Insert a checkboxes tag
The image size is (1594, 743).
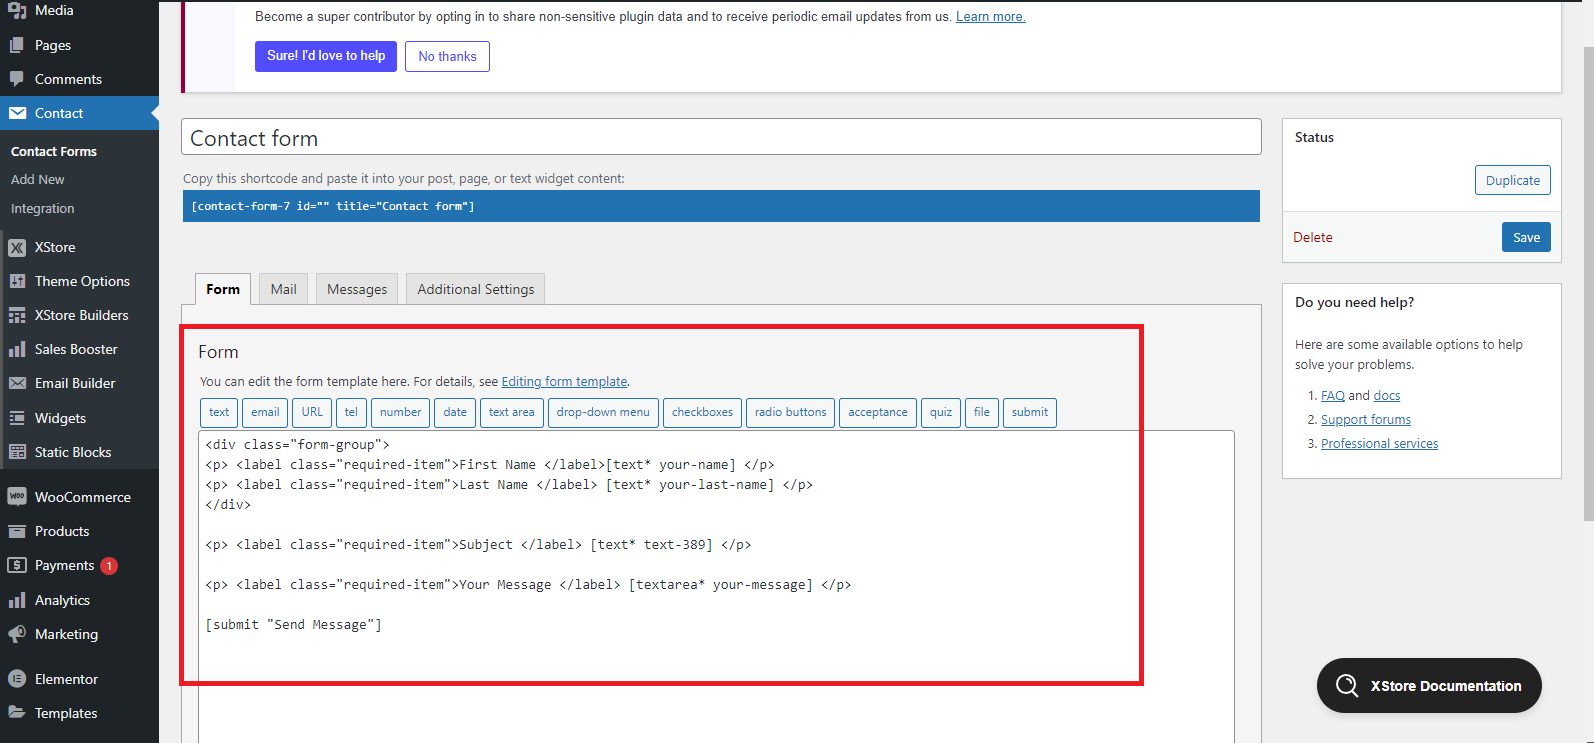point(702,412)
